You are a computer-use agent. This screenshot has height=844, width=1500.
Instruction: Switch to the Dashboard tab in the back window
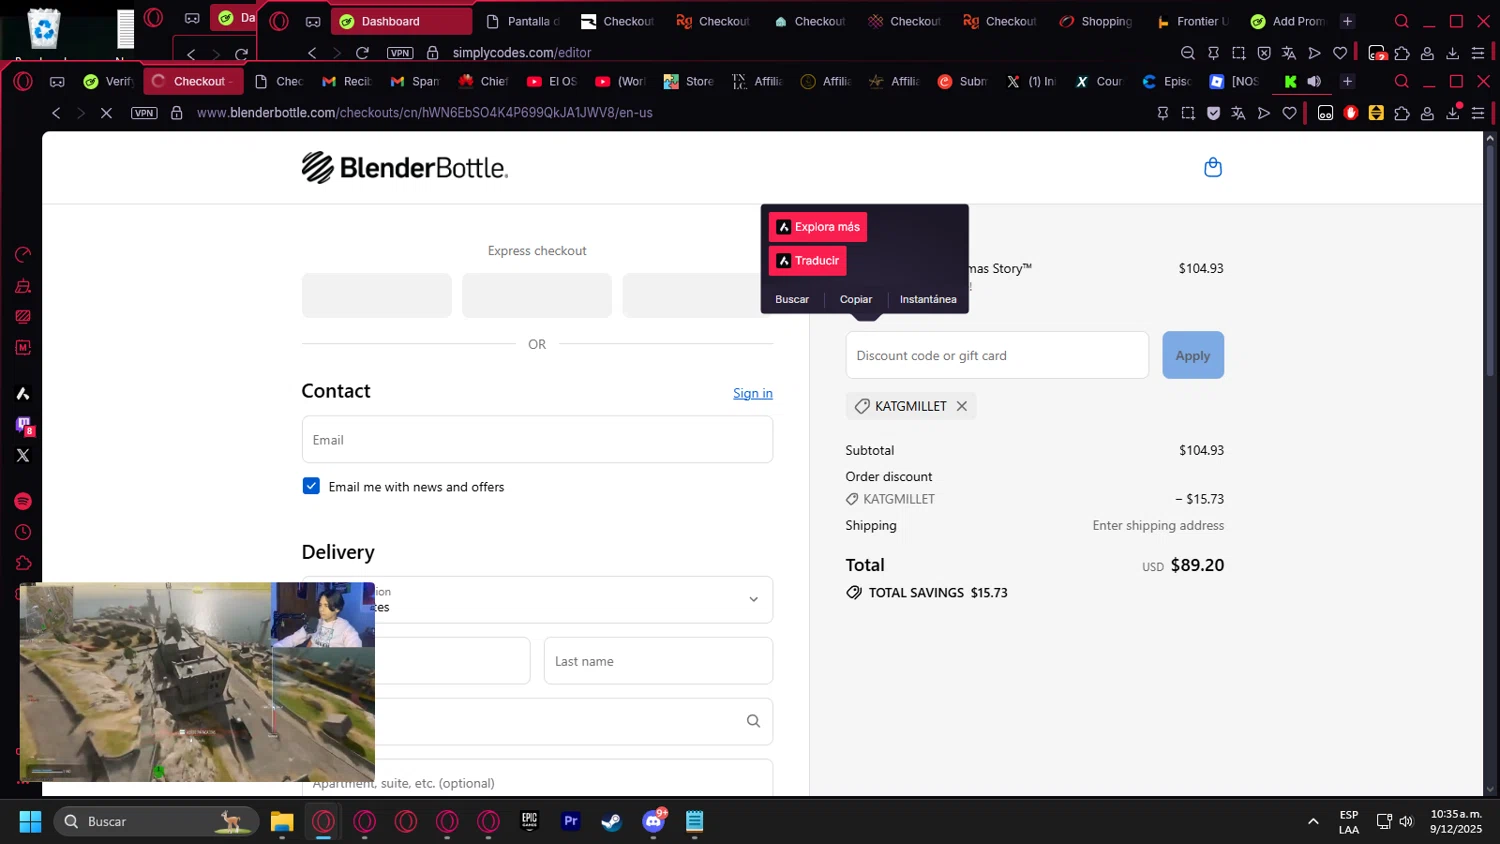[x=401, y=21]
